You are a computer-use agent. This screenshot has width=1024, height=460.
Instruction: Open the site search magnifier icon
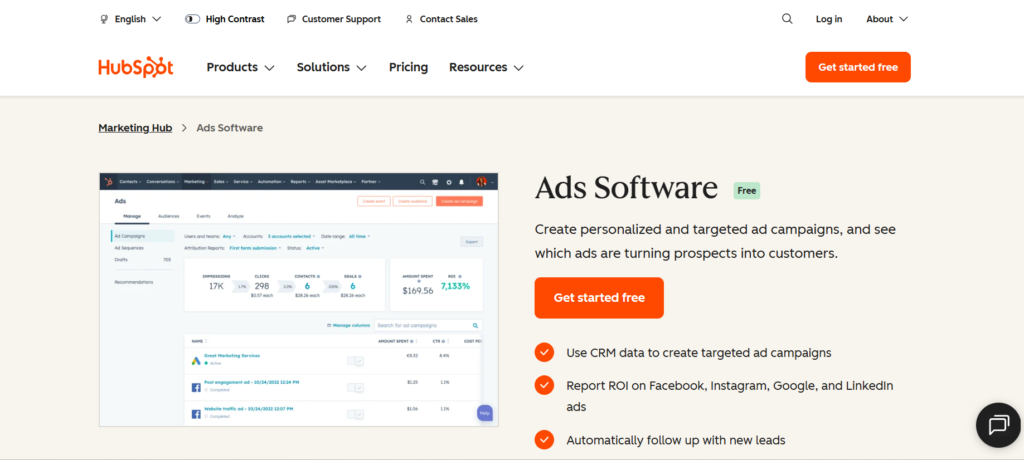coord(787,19)
